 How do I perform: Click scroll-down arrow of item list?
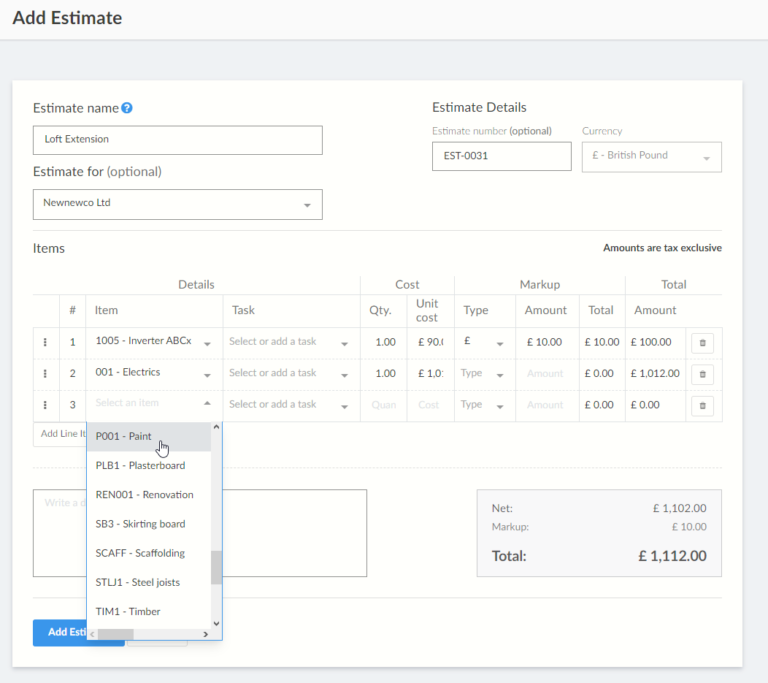pyautogui.click(x=216, y=624)
